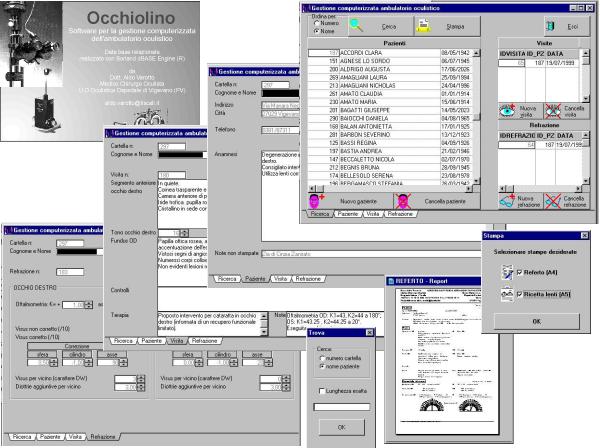Select patient BELLESOLD SERENA row
This screenshot has height=448, width=600.
point(390,175)
